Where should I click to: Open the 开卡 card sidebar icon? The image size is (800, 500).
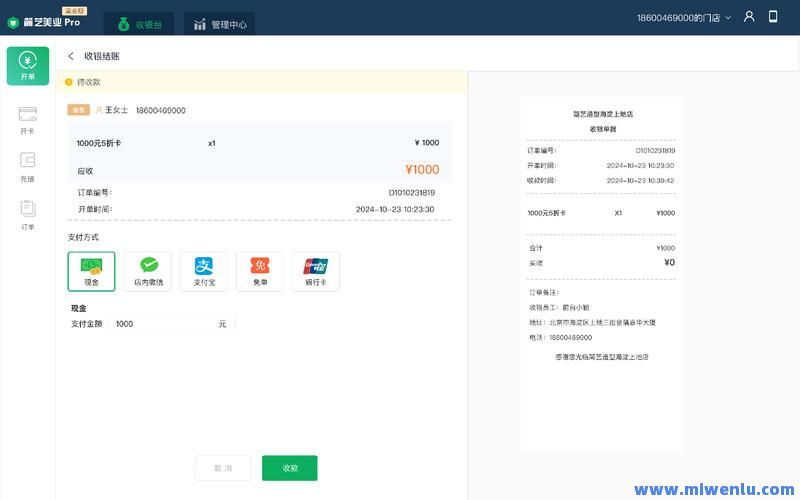[x=28, y=120]
